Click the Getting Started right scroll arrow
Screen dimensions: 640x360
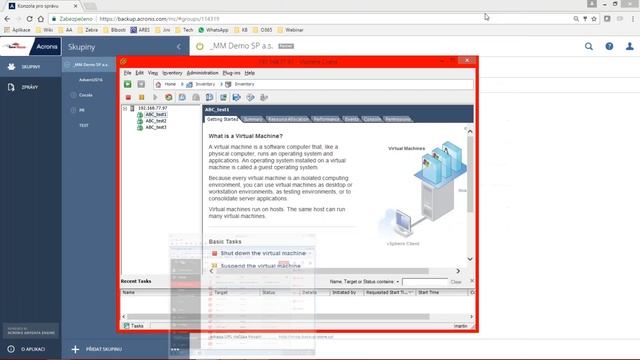[x=458, y=271]
